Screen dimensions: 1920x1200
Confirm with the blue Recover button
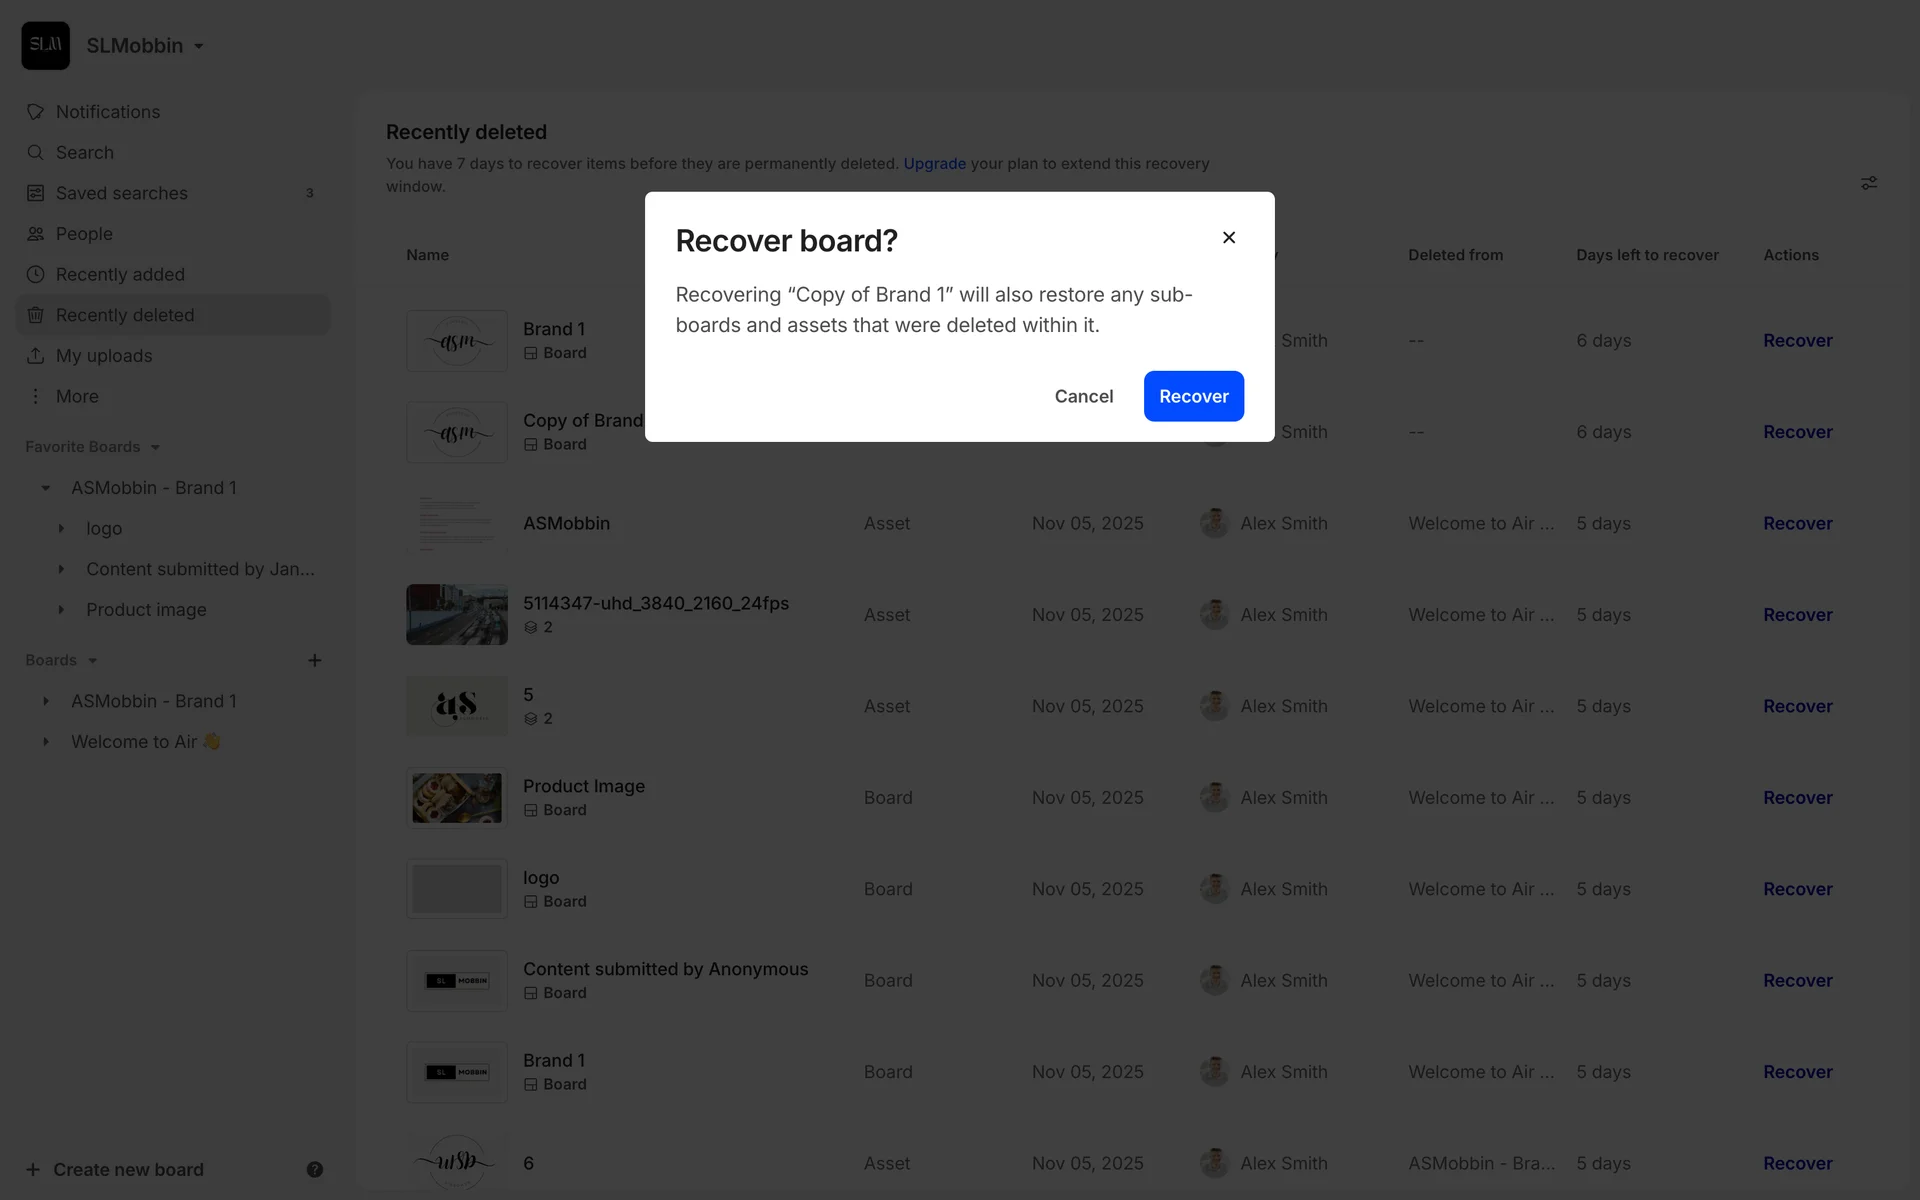1193,396
